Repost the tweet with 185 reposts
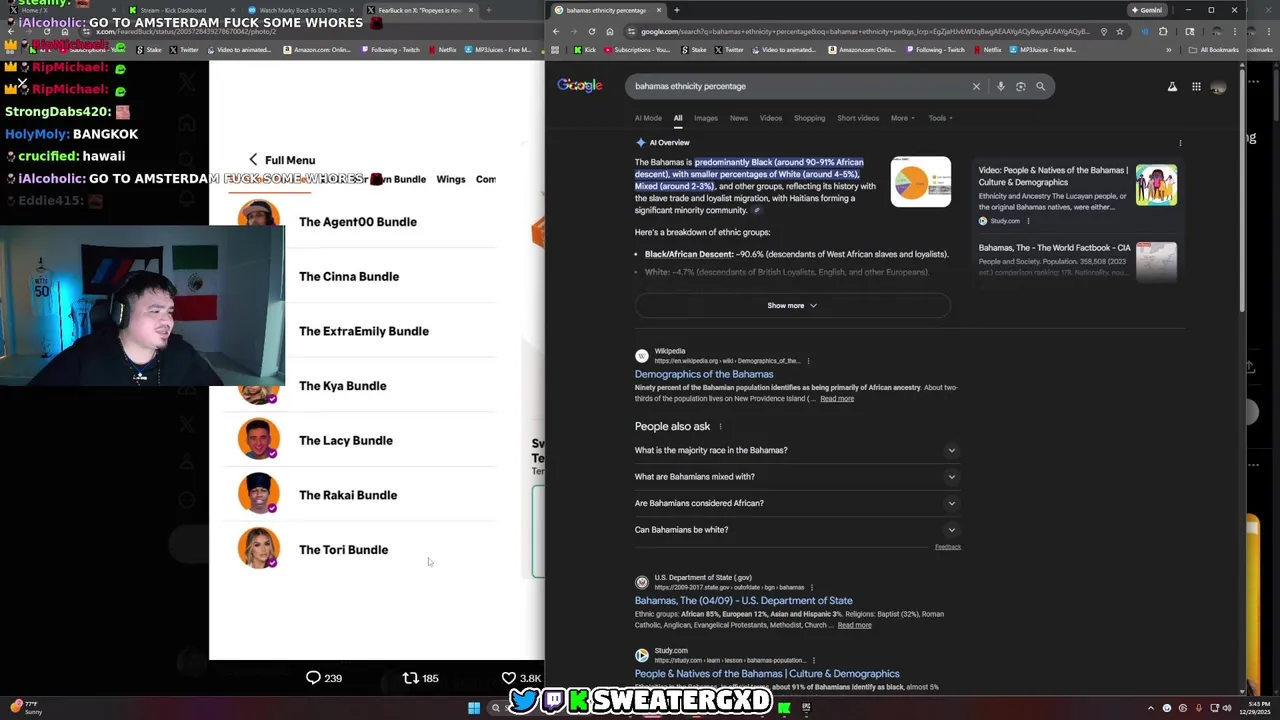The width and height of the screenshot is (1280, 720). (x=421, y=678)
